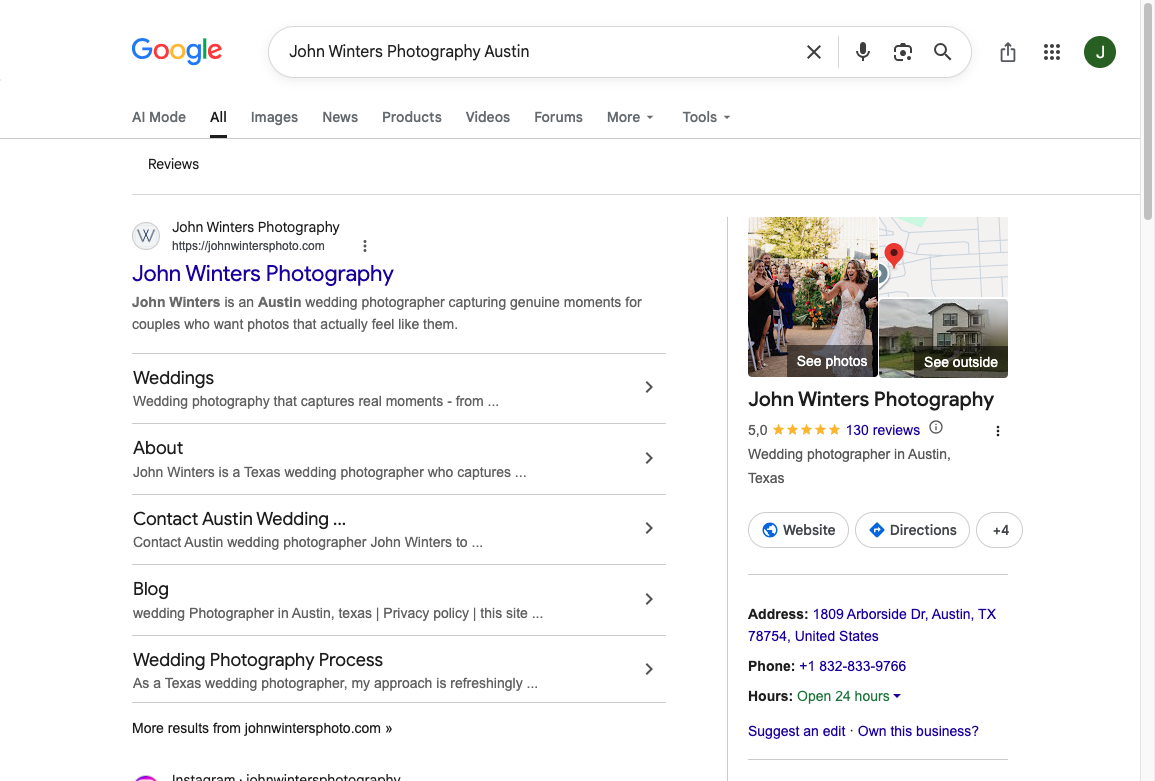
Task: Open the Google account avatar J
Action: point(1099,52)
